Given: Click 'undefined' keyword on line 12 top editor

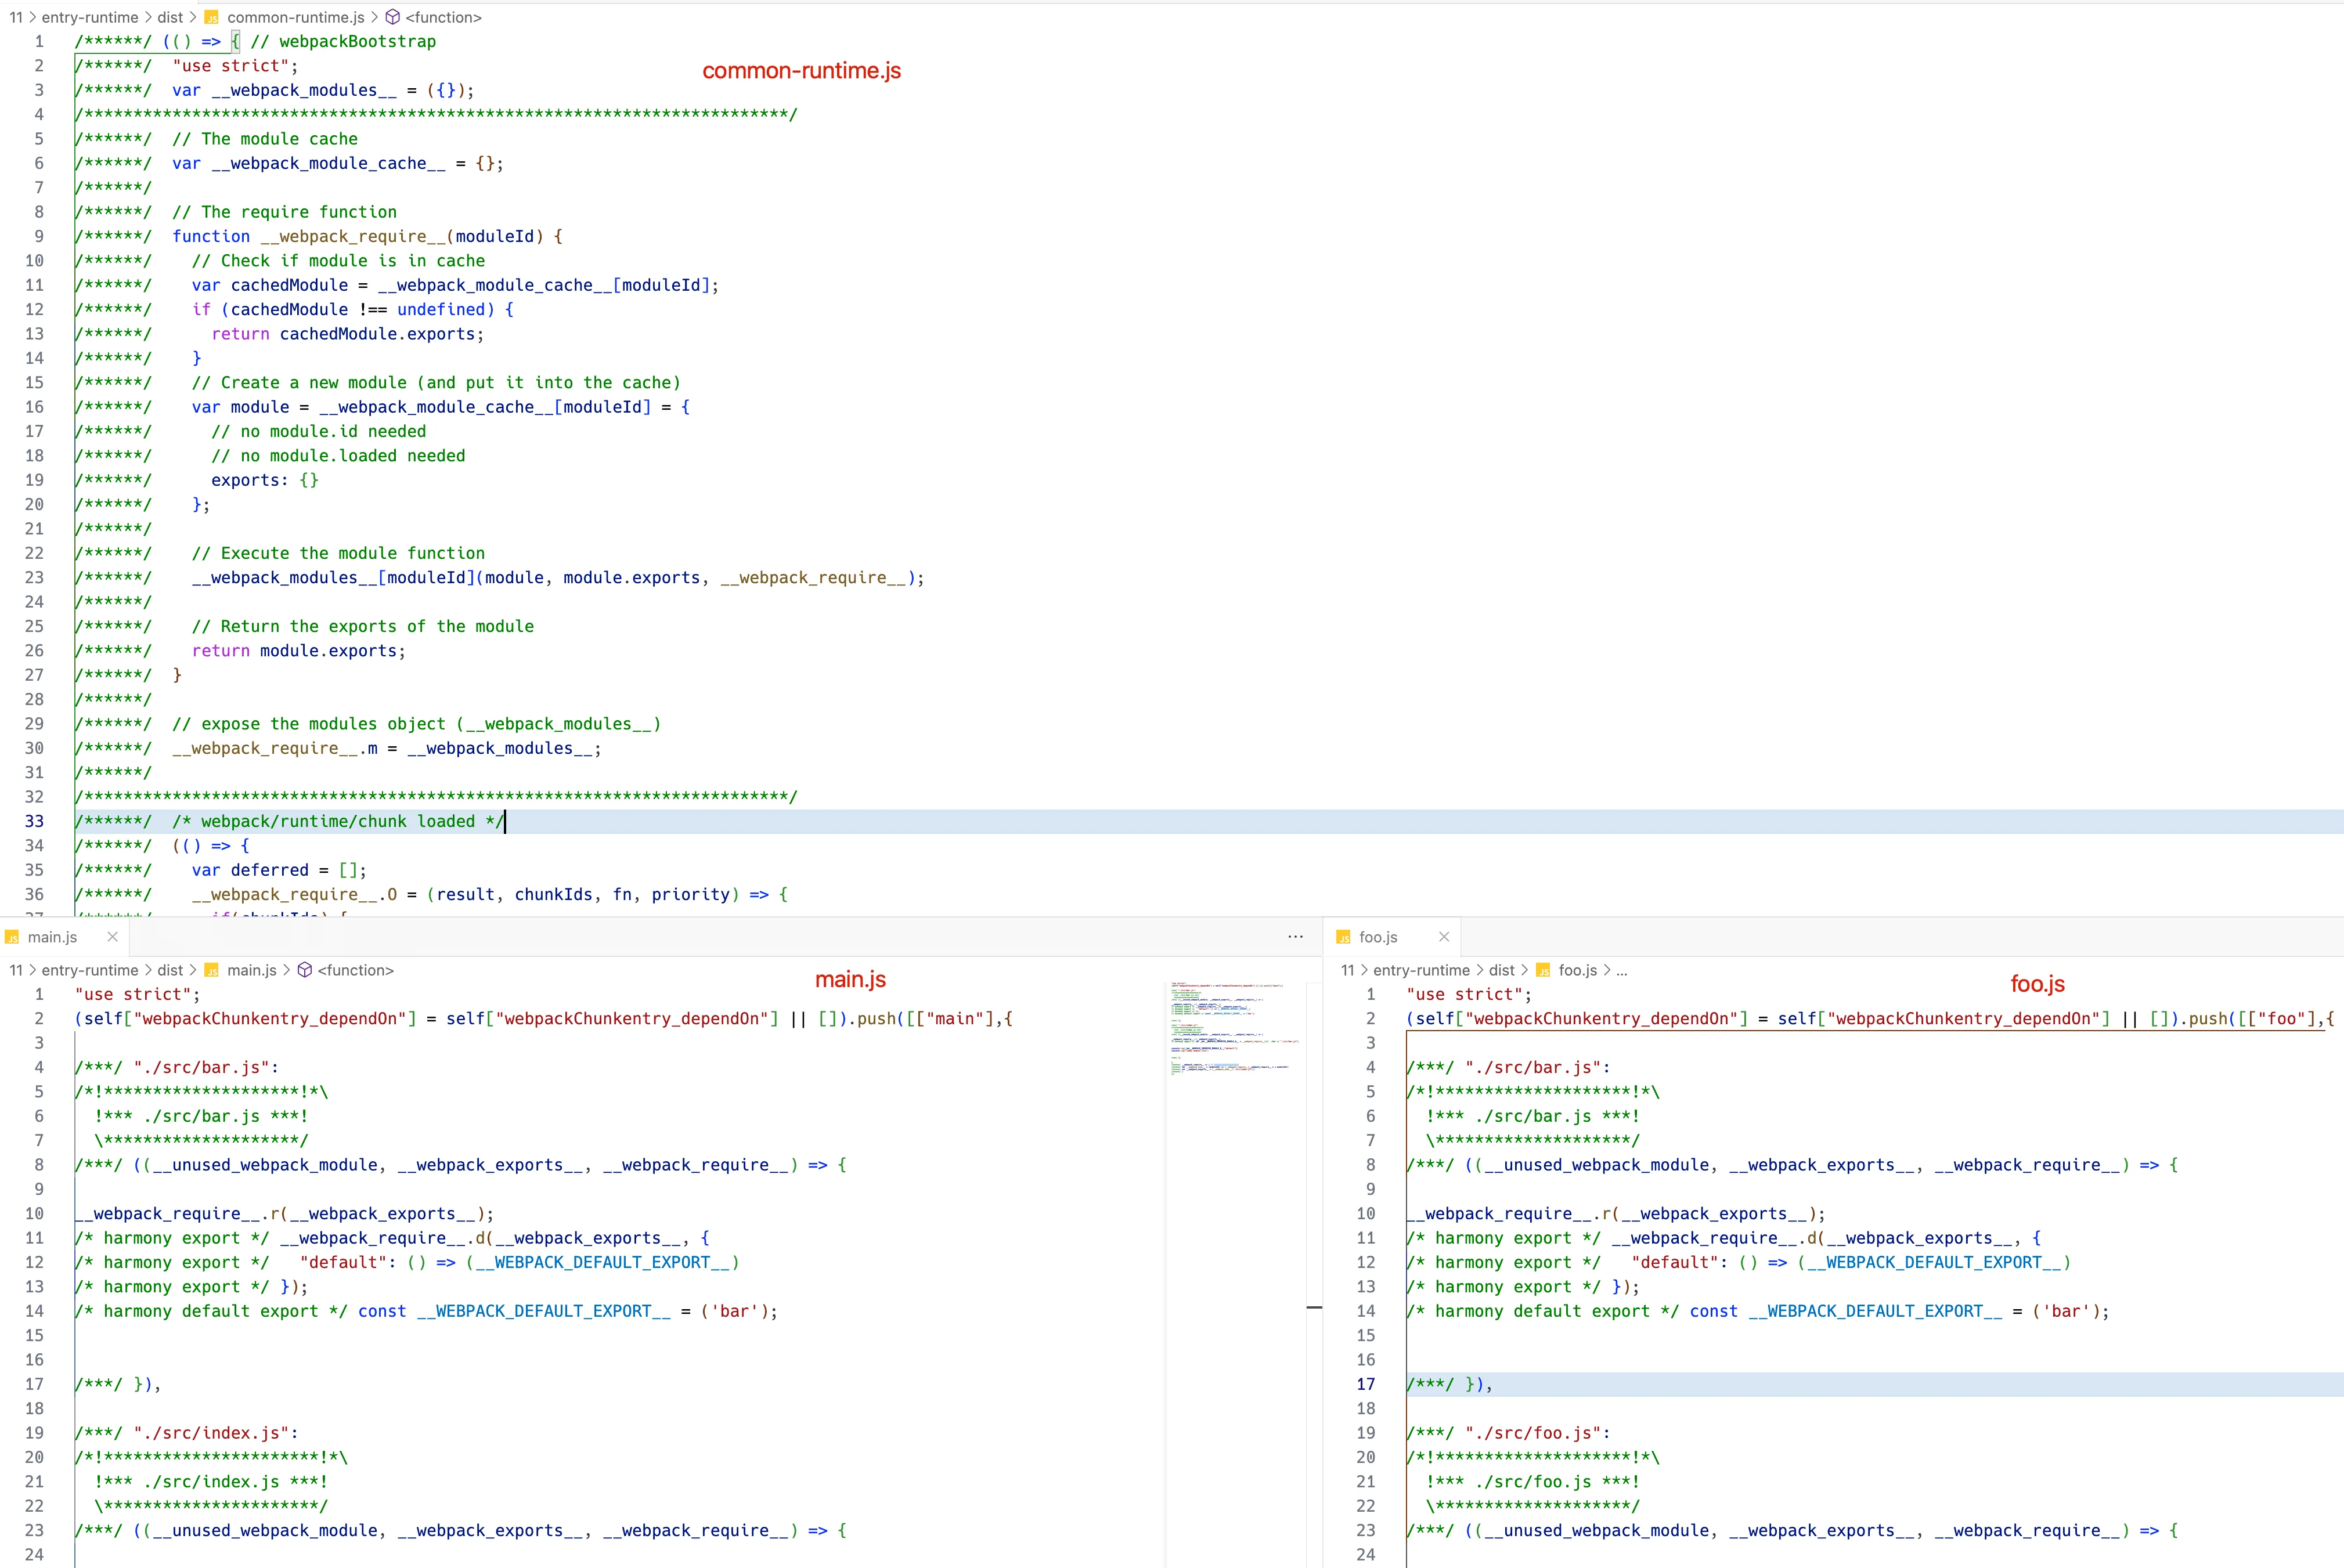Looking at the screenshot, I should point(441,310).
